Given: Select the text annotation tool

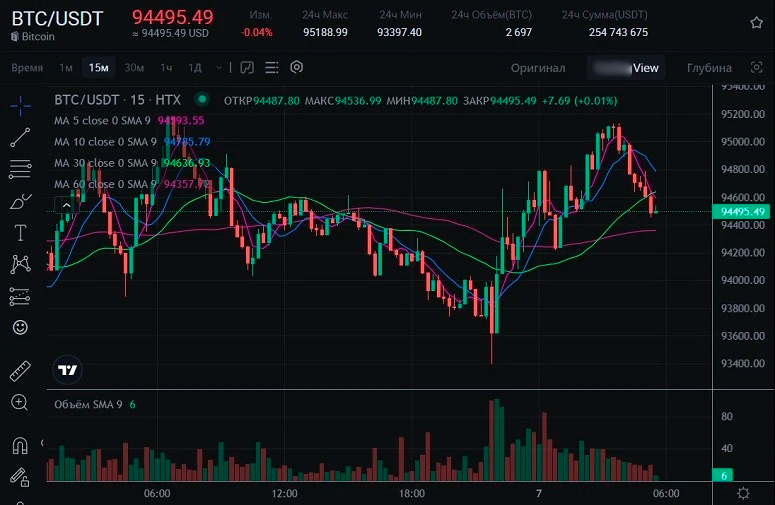Looking at the screenshot, I should point(20,233).
